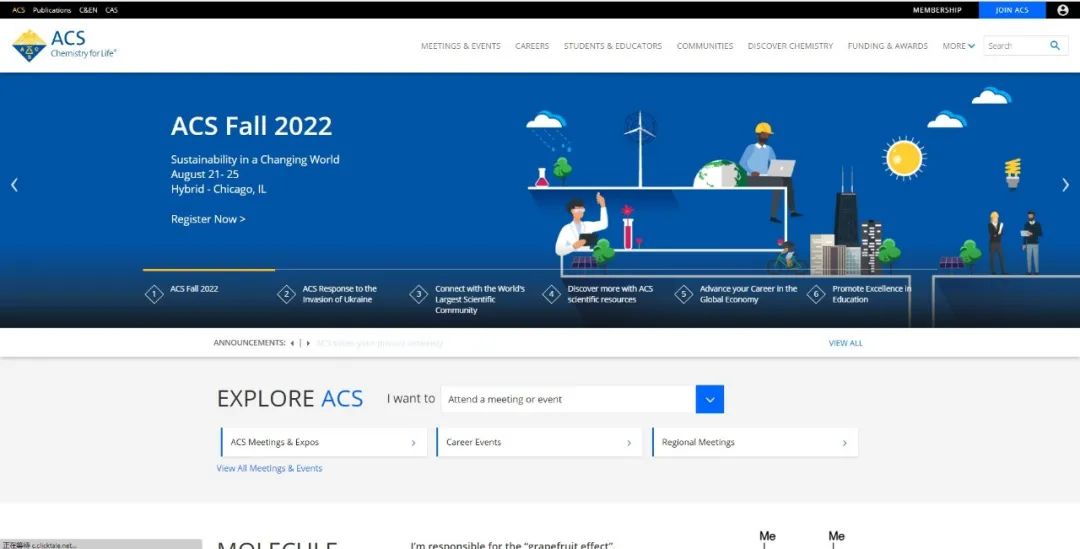Click the ACS Chemistry for Life logo

tap(64, 45)
